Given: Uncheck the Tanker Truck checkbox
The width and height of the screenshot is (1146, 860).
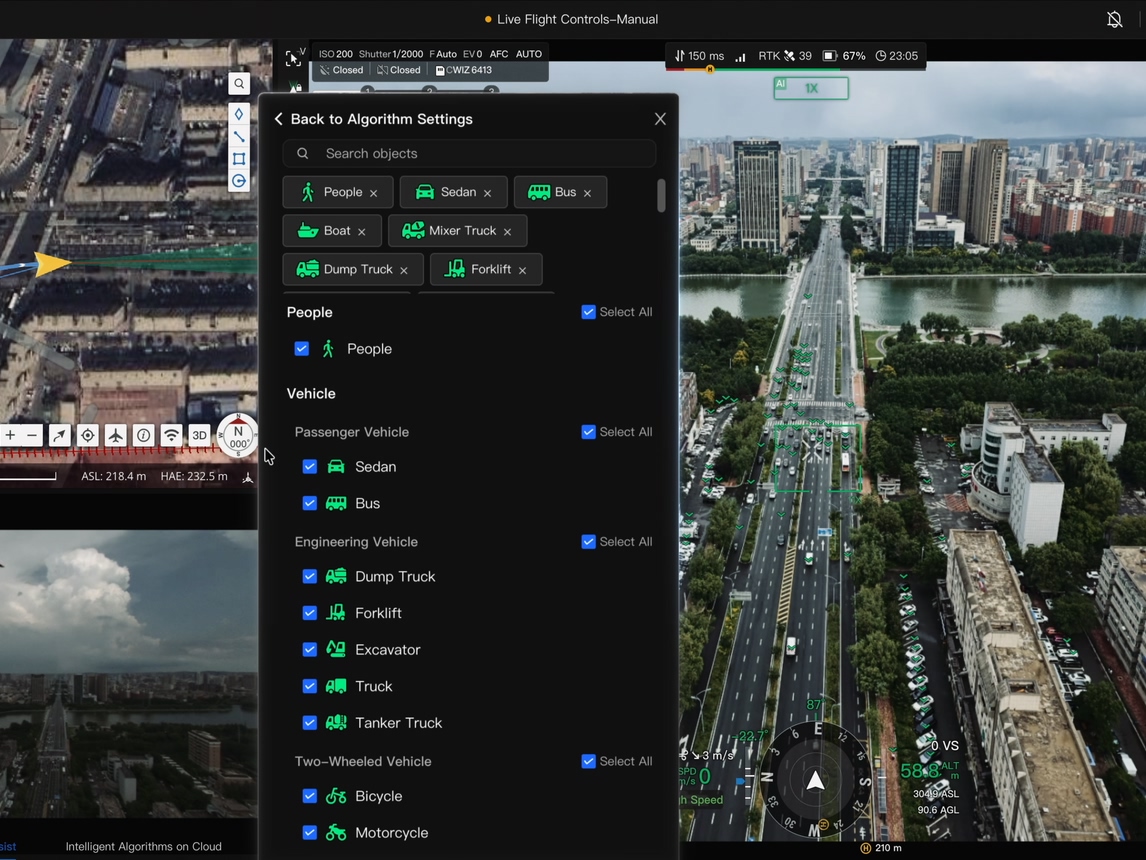Looking at the screenshot, I should (310, 722).
